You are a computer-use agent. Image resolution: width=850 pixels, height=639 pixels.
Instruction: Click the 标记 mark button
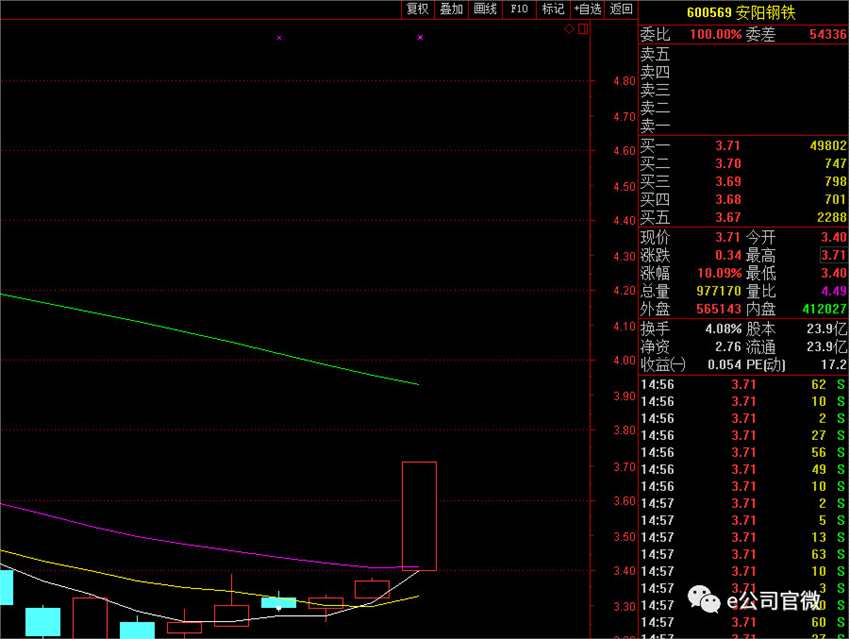coord(553,9)
